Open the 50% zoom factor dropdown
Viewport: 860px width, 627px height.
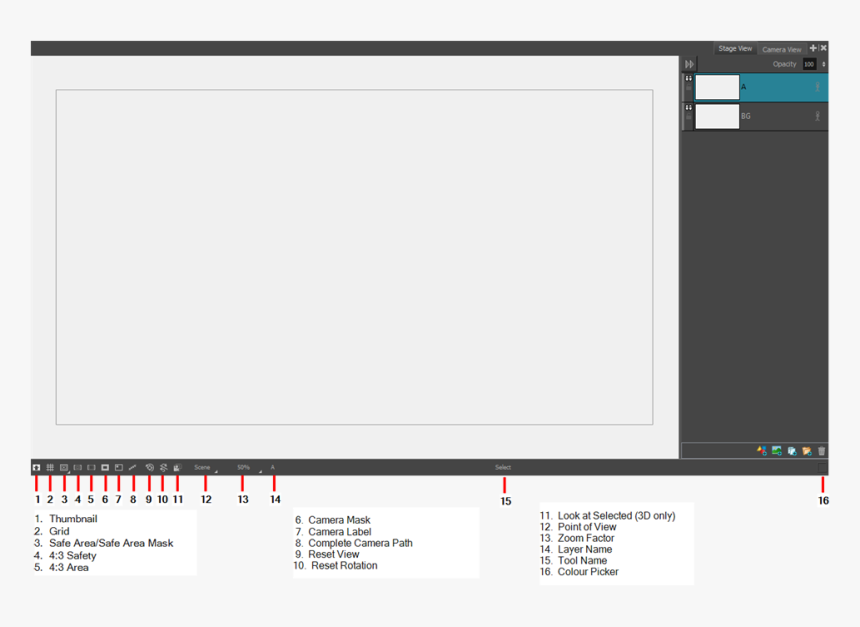246,467
